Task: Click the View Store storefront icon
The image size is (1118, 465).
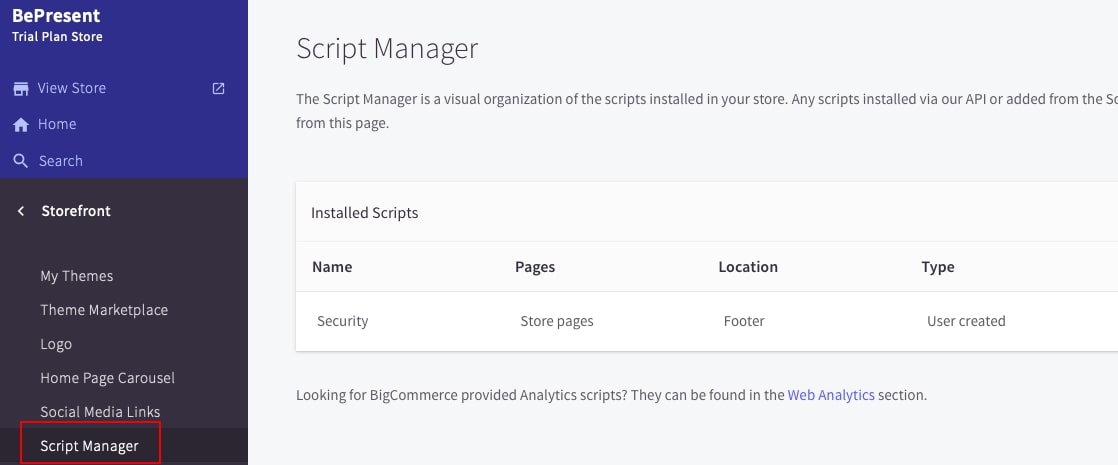Action: pos(20,88)
